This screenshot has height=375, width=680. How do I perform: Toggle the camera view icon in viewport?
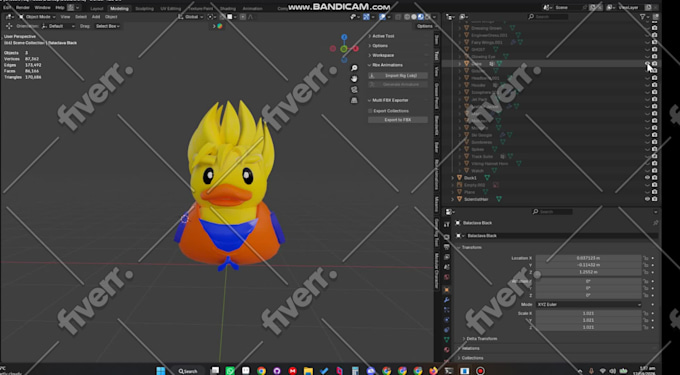354,89
